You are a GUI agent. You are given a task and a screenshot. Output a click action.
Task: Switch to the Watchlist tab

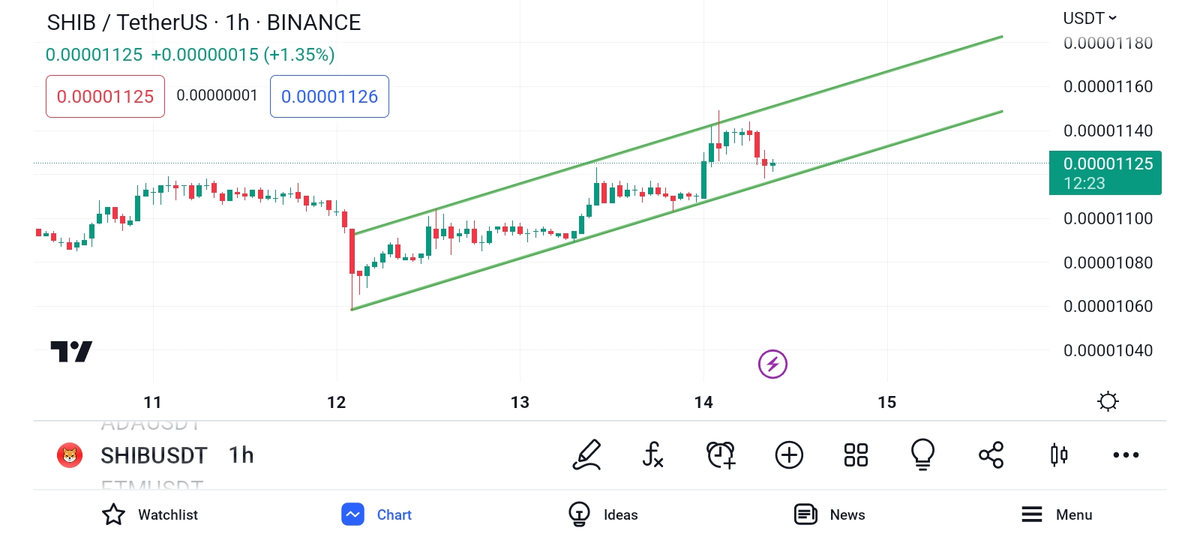150,515
